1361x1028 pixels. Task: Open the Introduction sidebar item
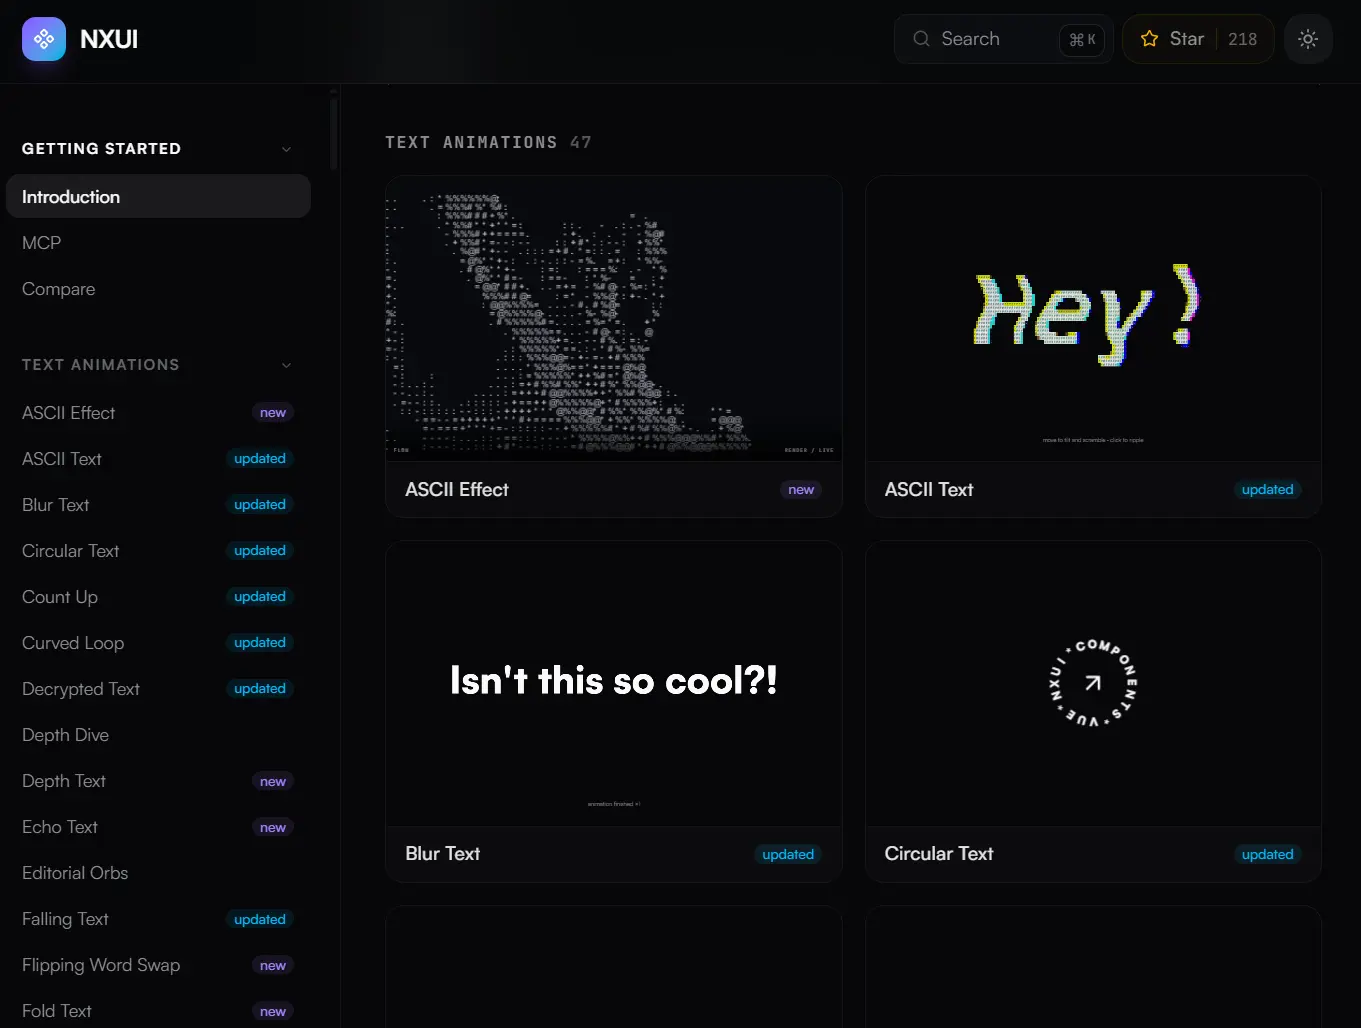pos(158,196)
